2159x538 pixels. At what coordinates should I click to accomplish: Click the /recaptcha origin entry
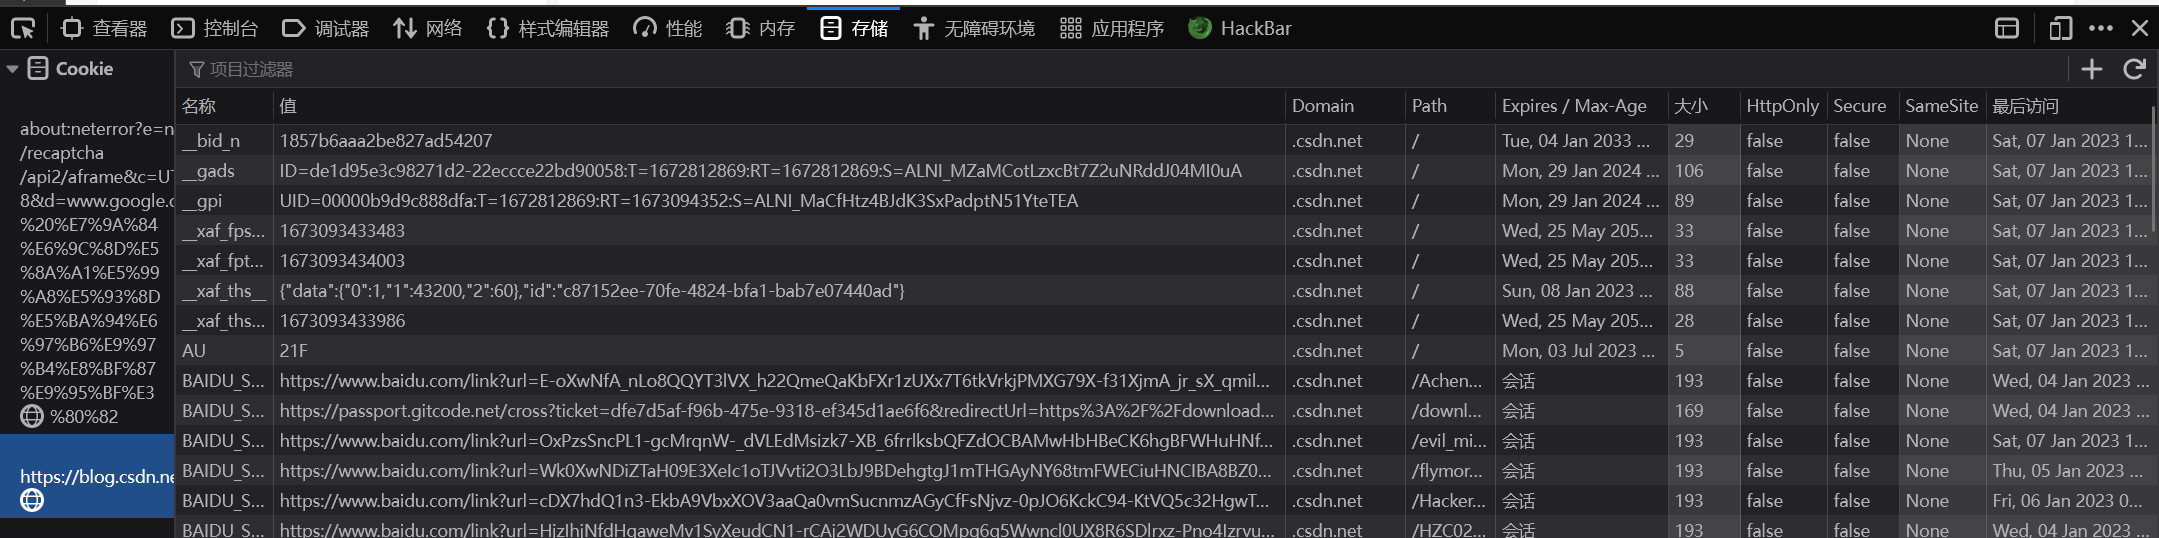(x=62, y=153)
